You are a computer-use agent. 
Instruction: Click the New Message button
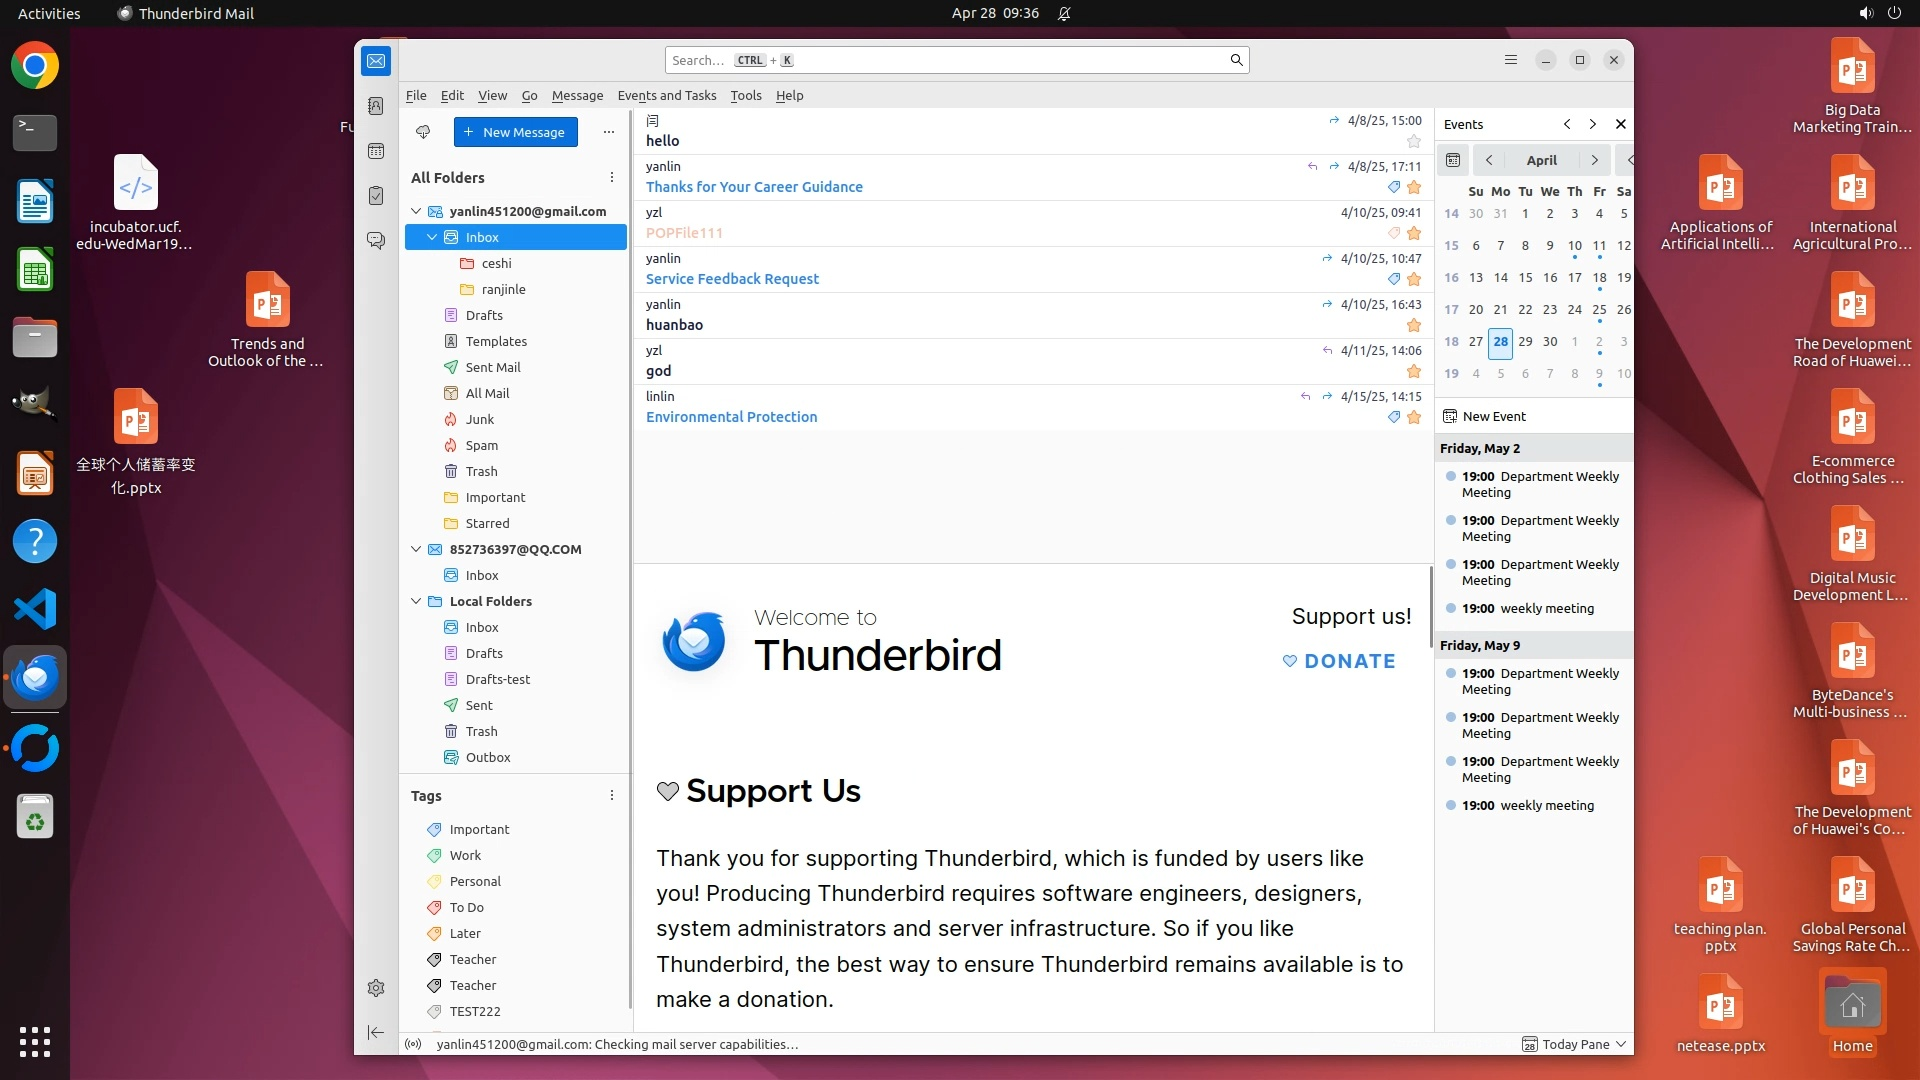click(x=515, y=132)
